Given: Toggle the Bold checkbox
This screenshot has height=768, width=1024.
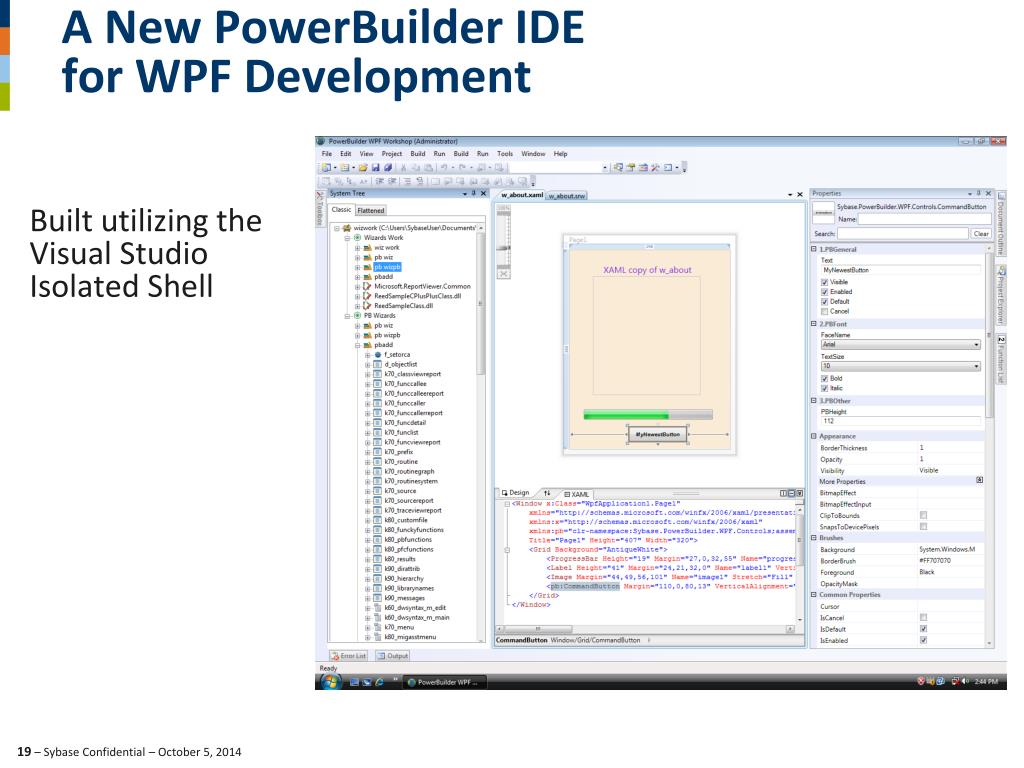Looking at the screenshot, I should [824, 379].
